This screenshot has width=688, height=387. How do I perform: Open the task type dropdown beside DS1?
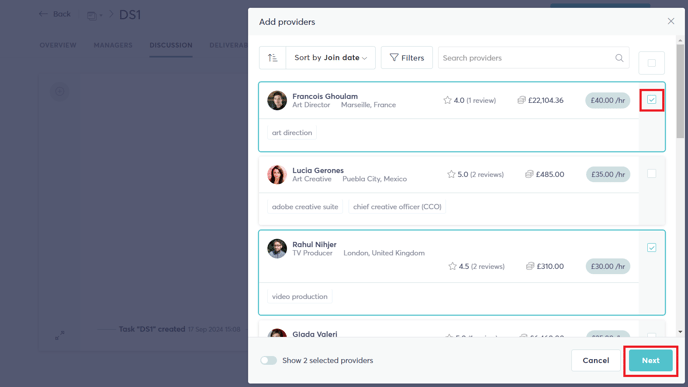(x=94, y=16)
